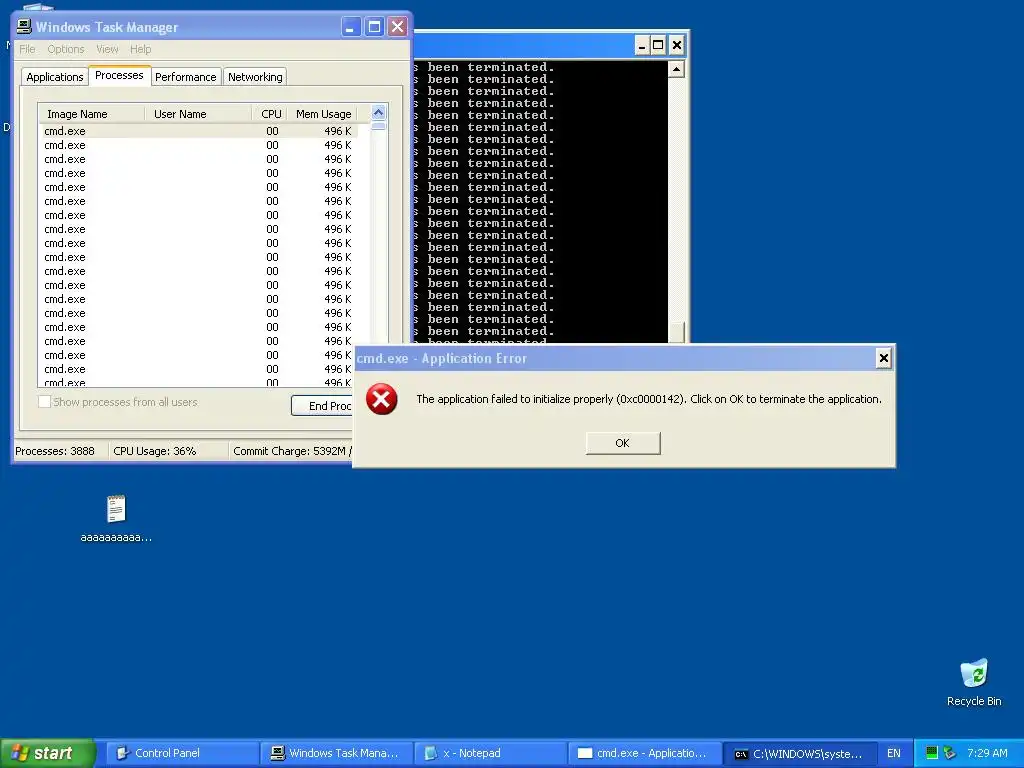Screen dimensions: 1024x768
Task: Click the CPU Usage: 36% status text
Action: [x=155, y=451]
